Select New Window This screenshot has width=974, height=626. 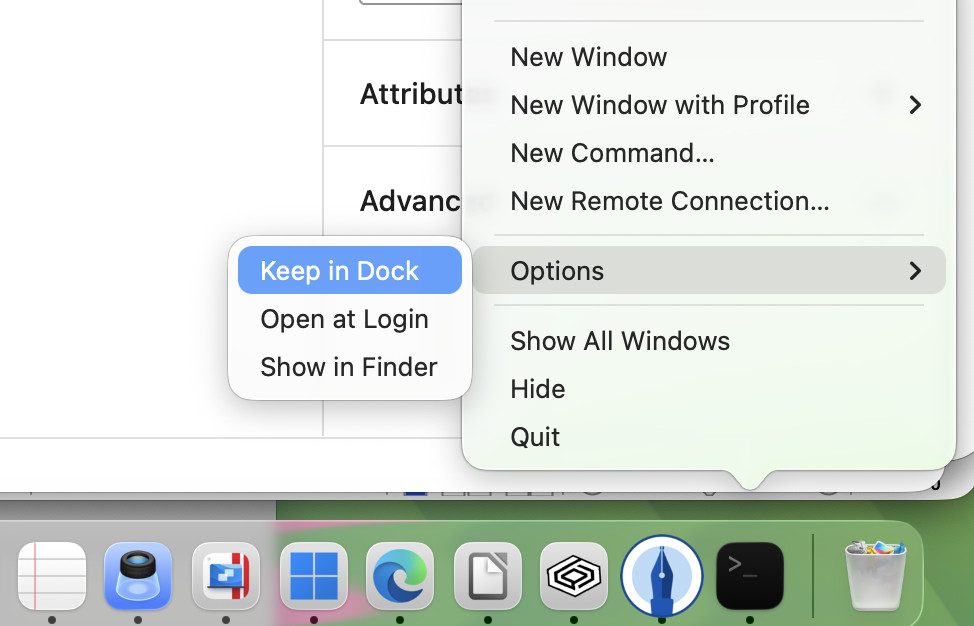click(588, 57)
